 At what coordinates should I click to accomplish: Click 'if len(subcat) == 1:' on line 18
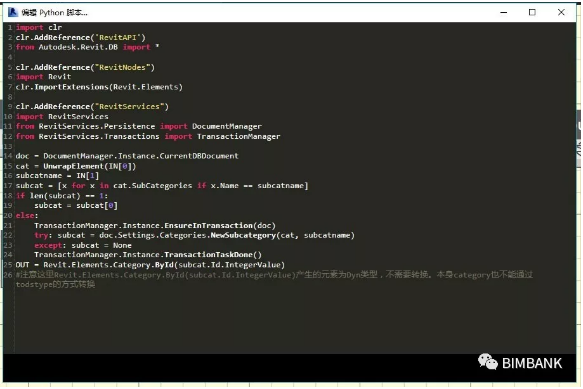[62, 196]
